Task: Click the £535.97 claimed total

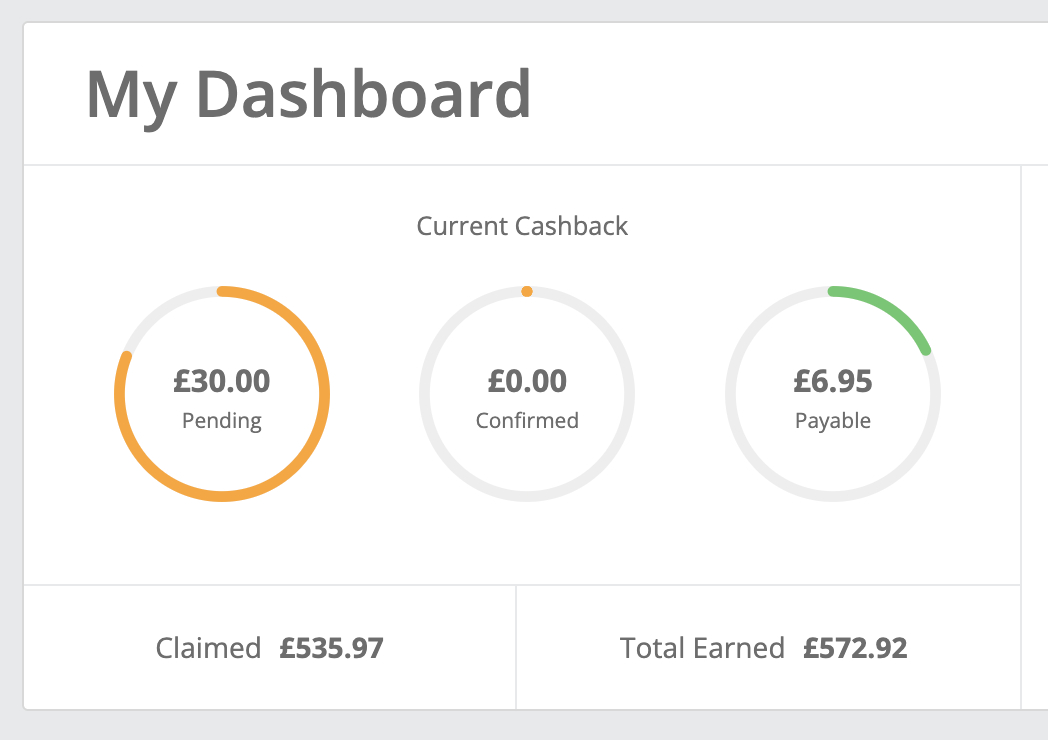Action: pyautogui.click(x=331, y=648)
